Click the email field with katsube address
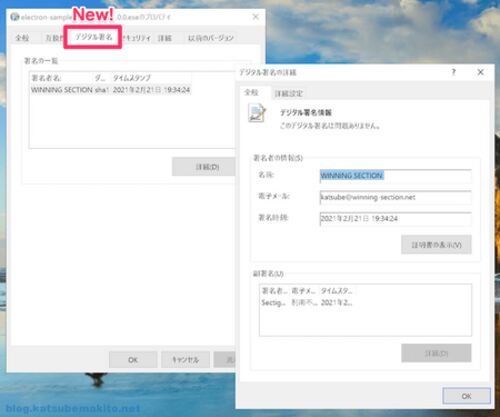500x417 pixels. pyautogui.click(x=395, y=197)
